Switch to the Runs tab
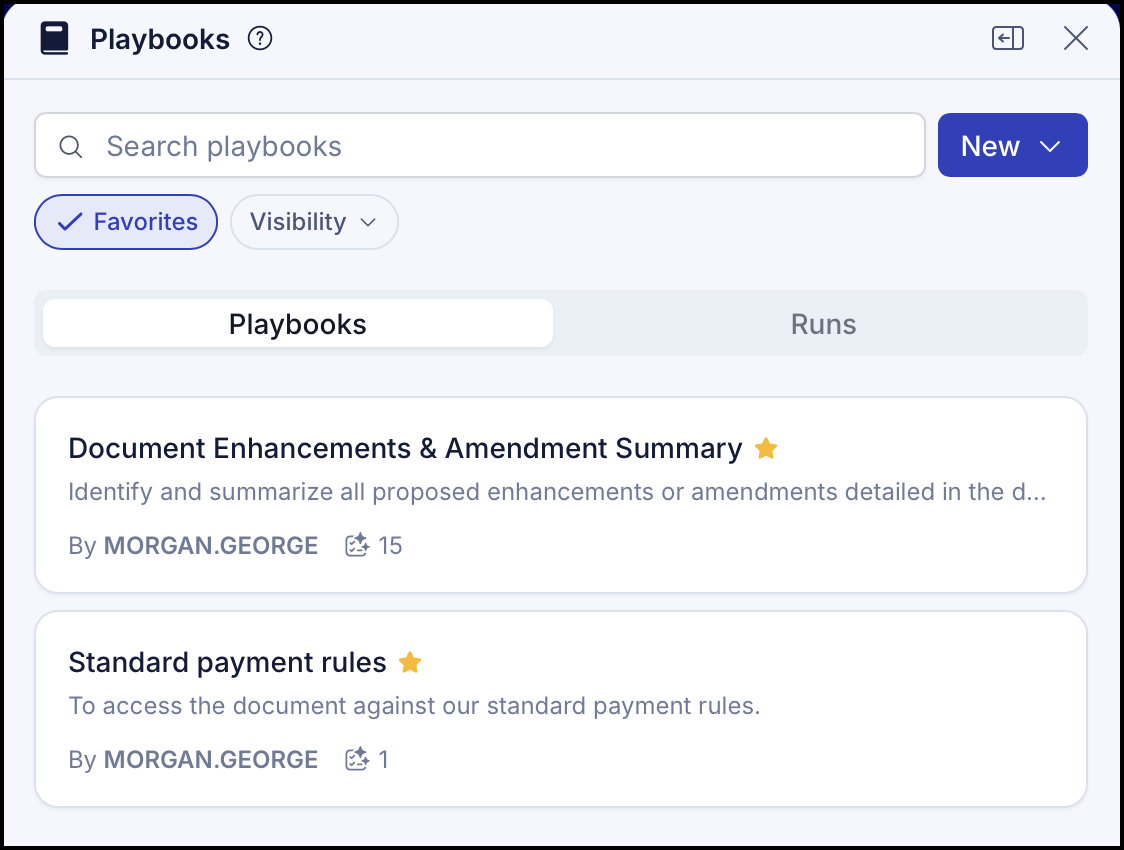Viewport: 1124px width, 850px height. pyautogui.click(x=823, y=324)
